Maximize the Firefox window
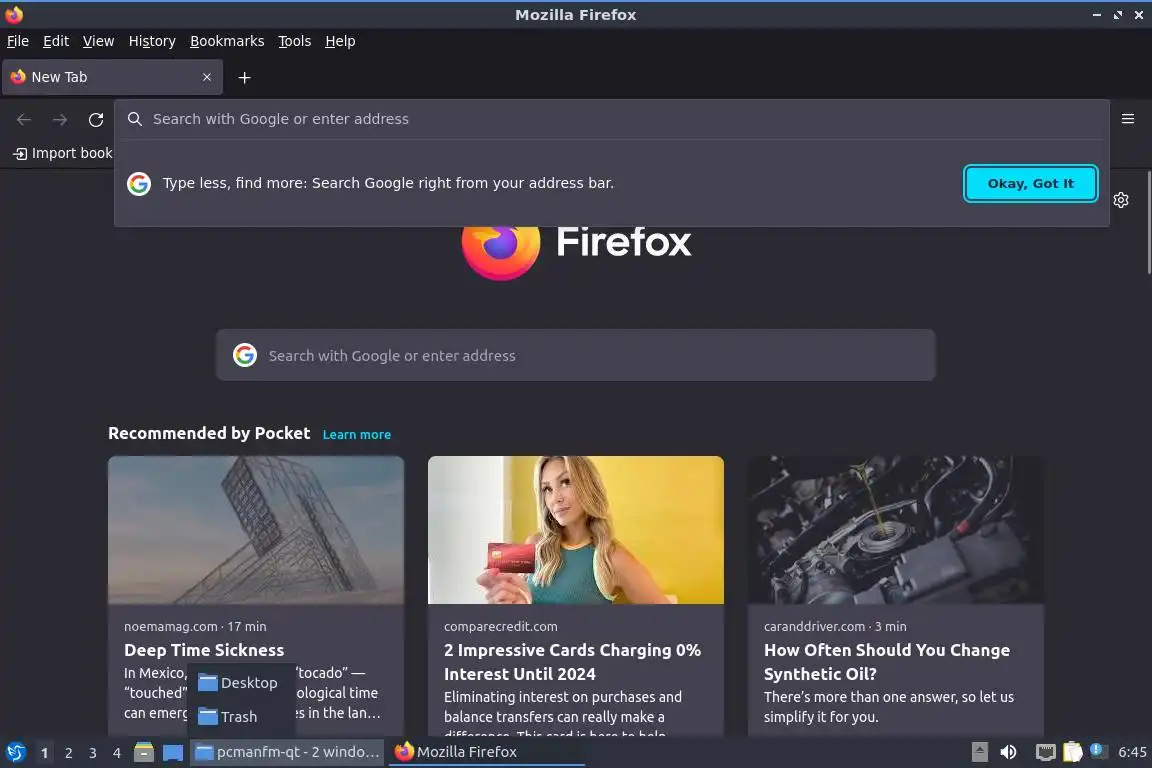Image resolution: width=1152 pixels, height=768 pixels. click(1117, 15)
